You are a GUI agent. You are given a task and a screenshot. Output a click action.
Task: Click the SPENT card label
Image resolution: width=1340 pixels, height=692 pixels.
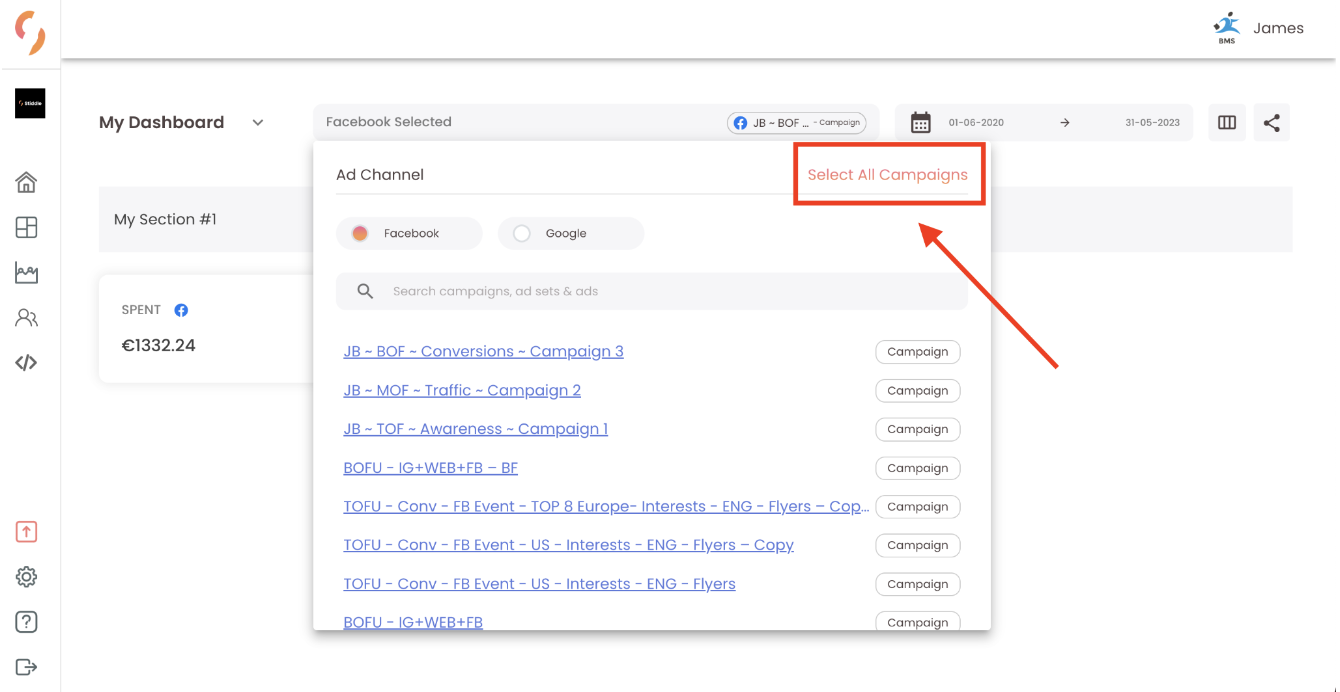(x=141, y=310)
